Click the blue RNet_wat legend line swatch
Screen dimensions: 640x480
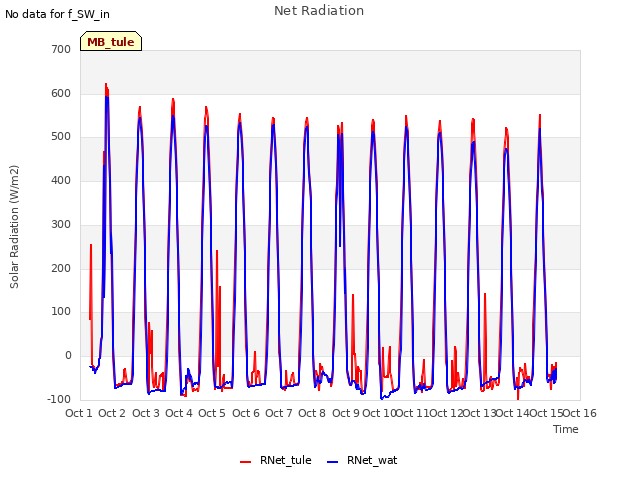333,461
